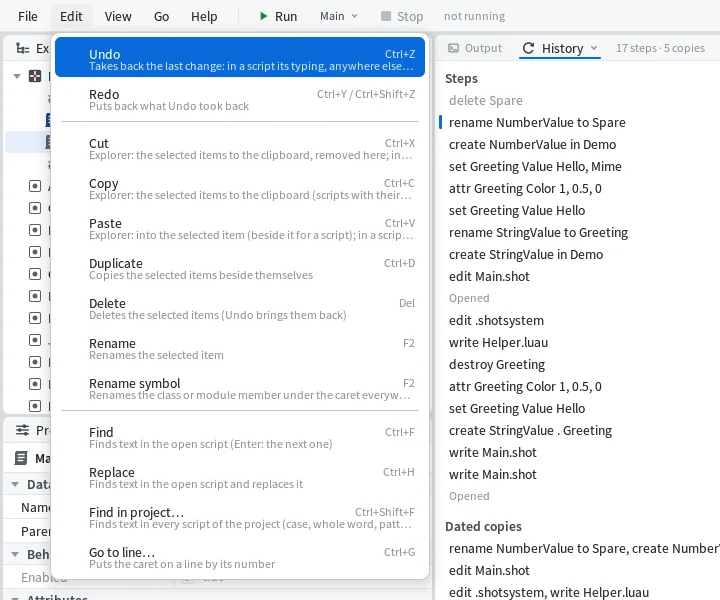Choose Duplicate from the Edit menu
Screen dimensions: 720x600
pyautogui.click(x=240, y=269)
